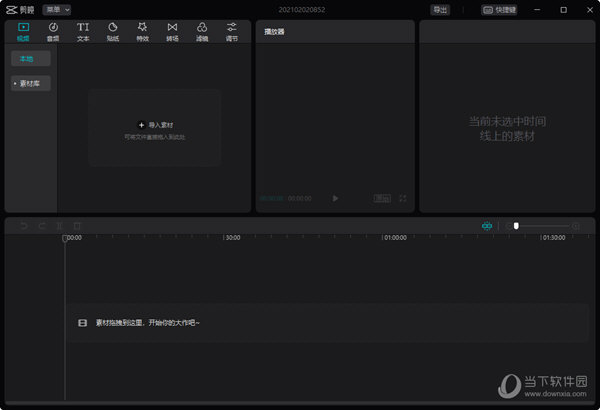
Task: Switch to the 音频 (Audio) tab
Action: tap(53, 31)
